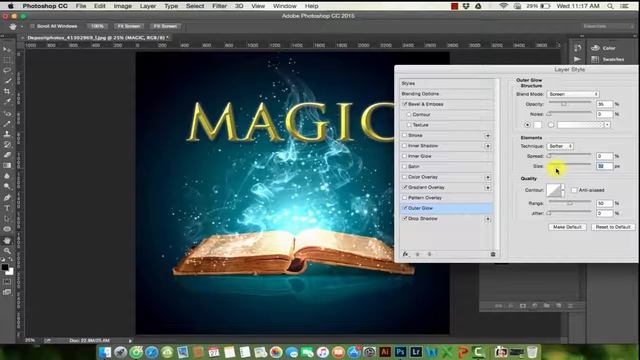Select the Zoom tool in toolbox
640x360 pixels.
coord(7,251)
